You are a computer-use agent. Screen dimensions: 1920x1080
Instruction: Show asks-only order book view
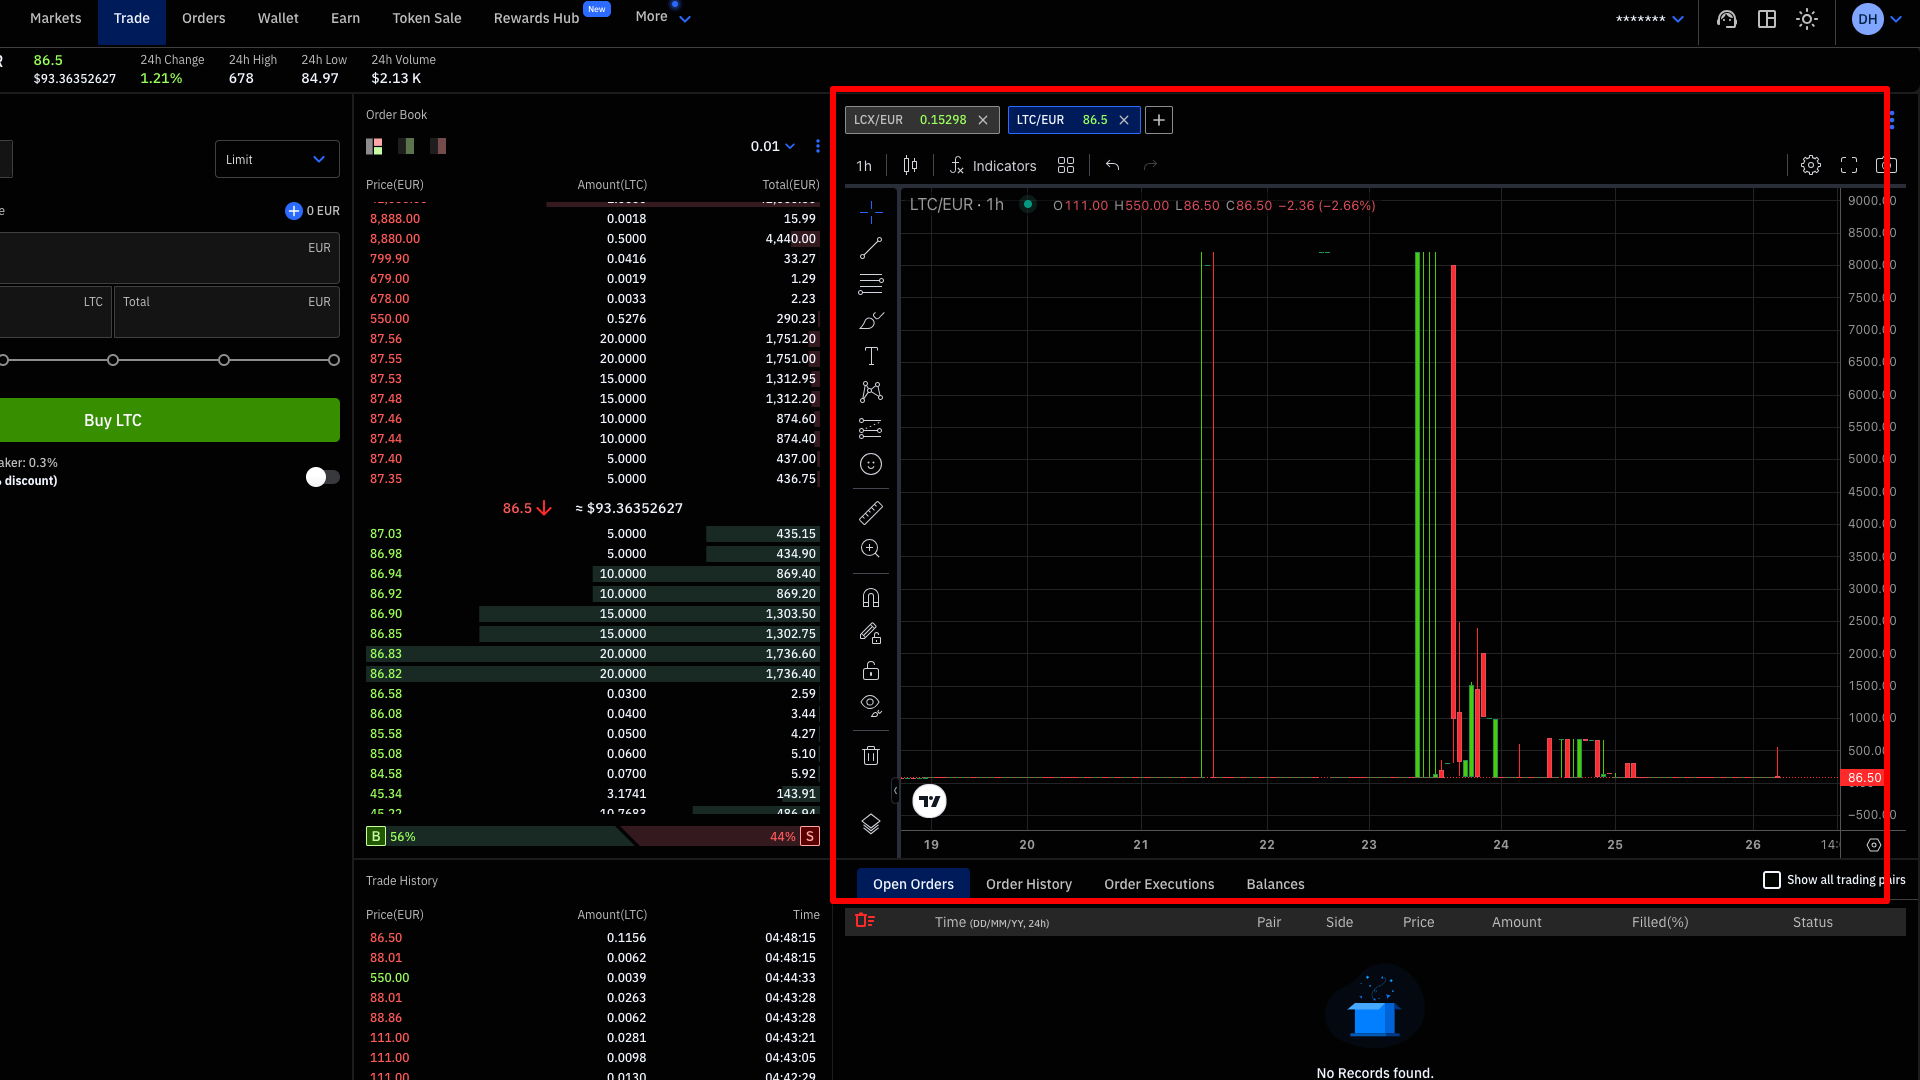pyautogui.click(x=438, y=146)
